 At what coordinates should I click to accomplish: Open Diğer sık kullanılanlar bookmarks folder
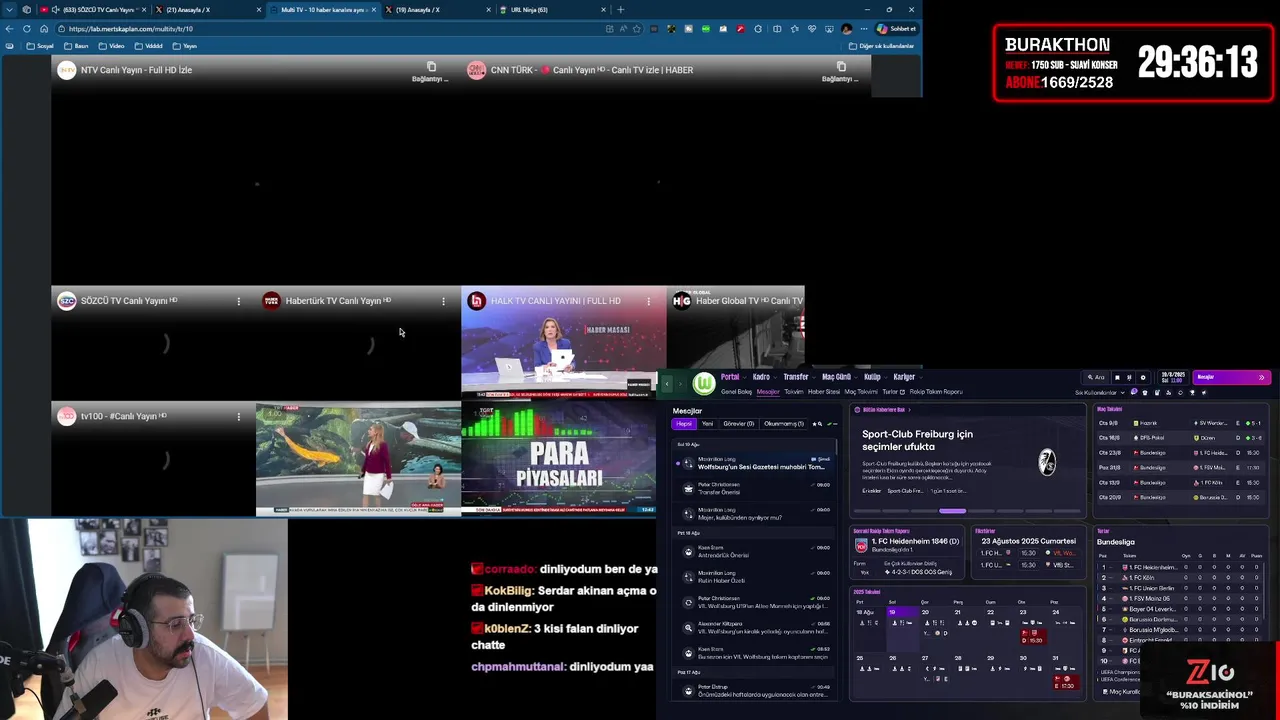tap(882, 46)
